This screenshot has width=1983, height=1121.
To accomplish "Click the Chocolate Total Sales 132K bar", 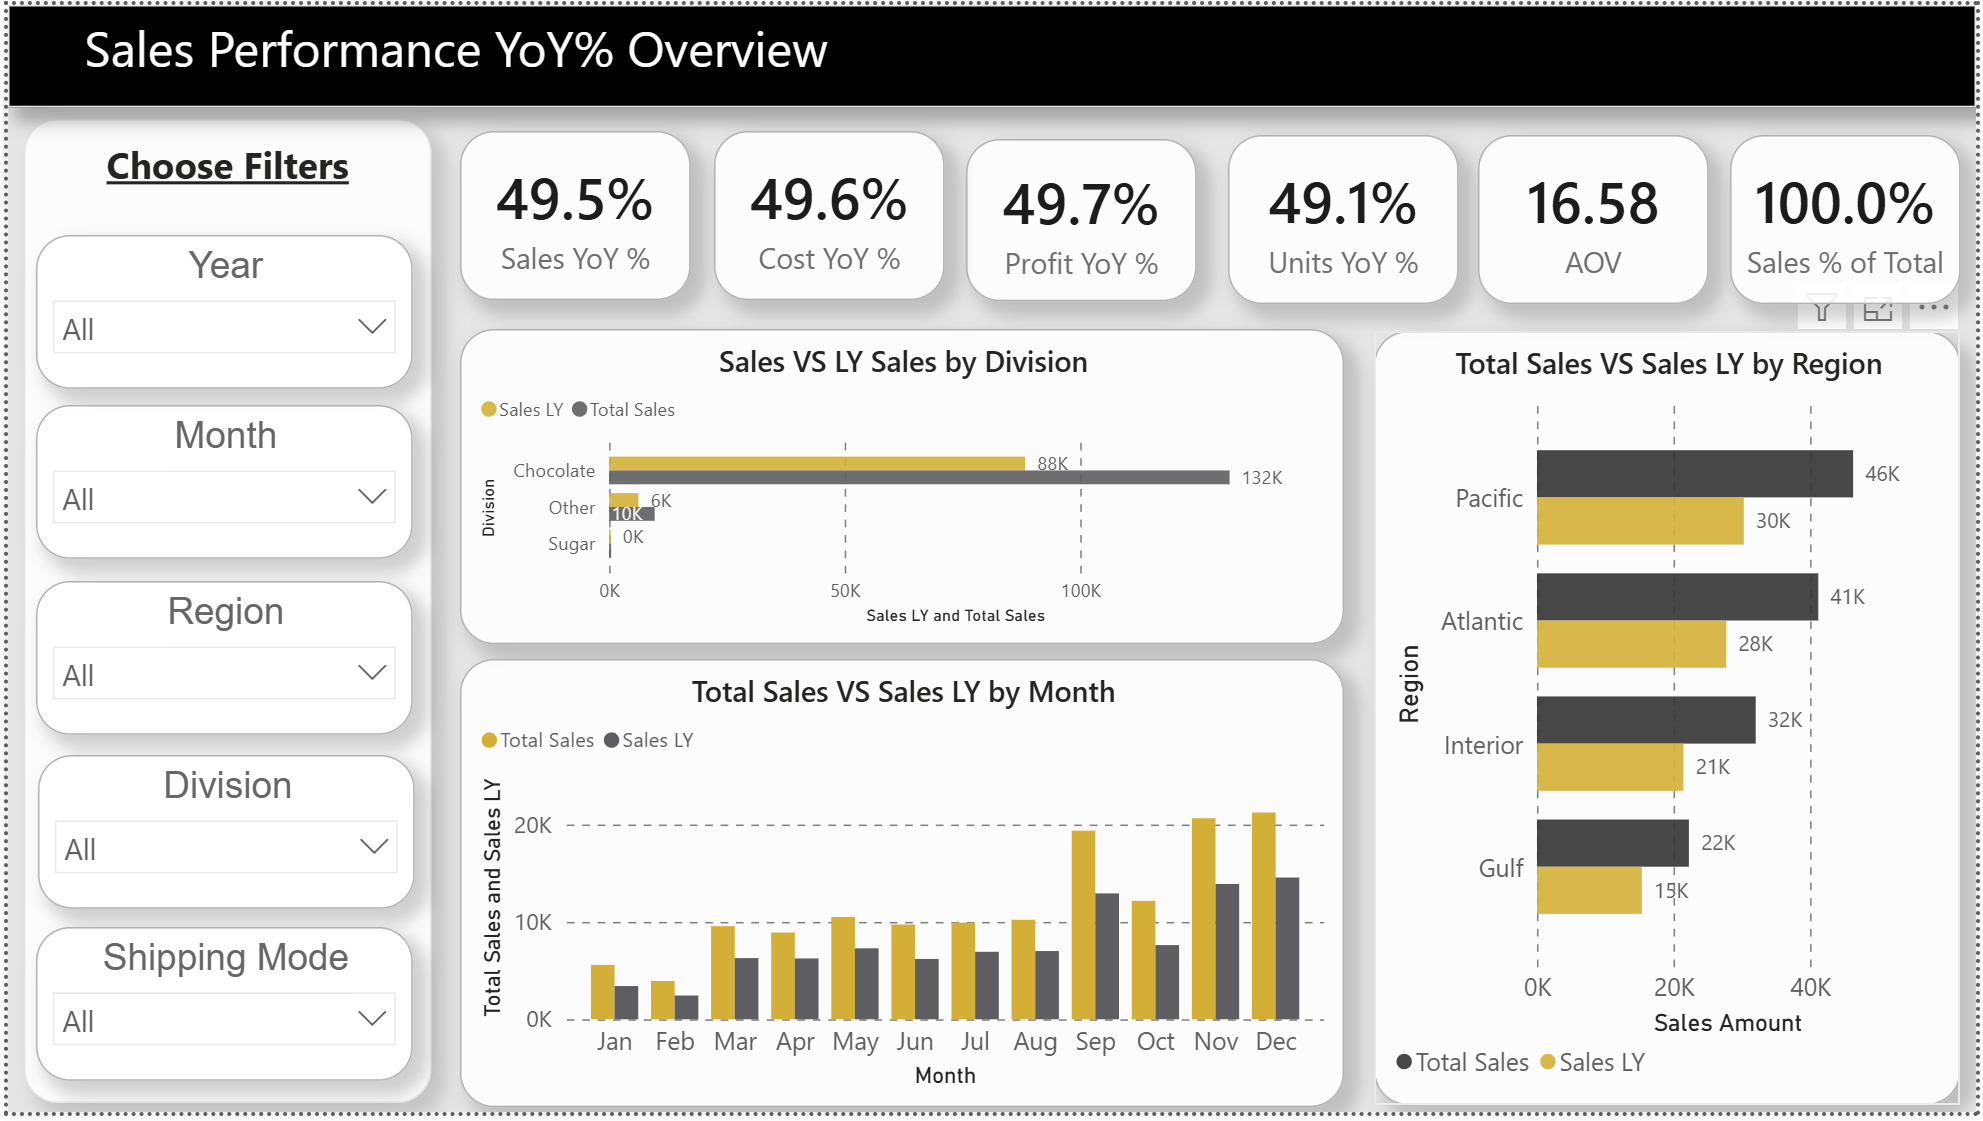I will [x=918, y=478].
